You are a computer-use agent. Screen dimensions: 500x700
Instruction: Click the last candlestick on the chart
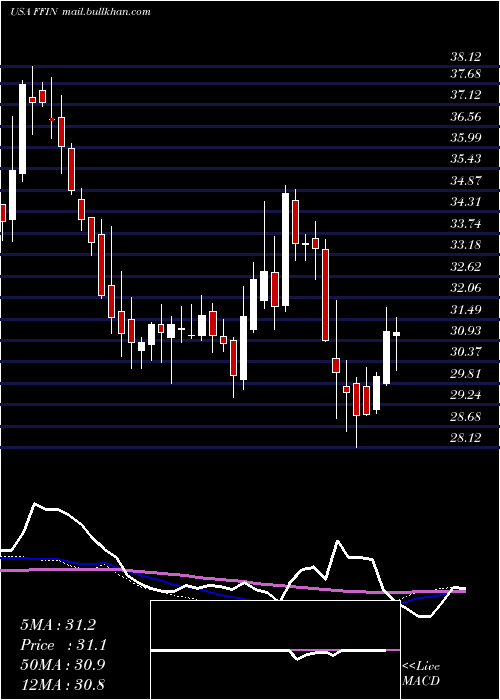(396, 344)
